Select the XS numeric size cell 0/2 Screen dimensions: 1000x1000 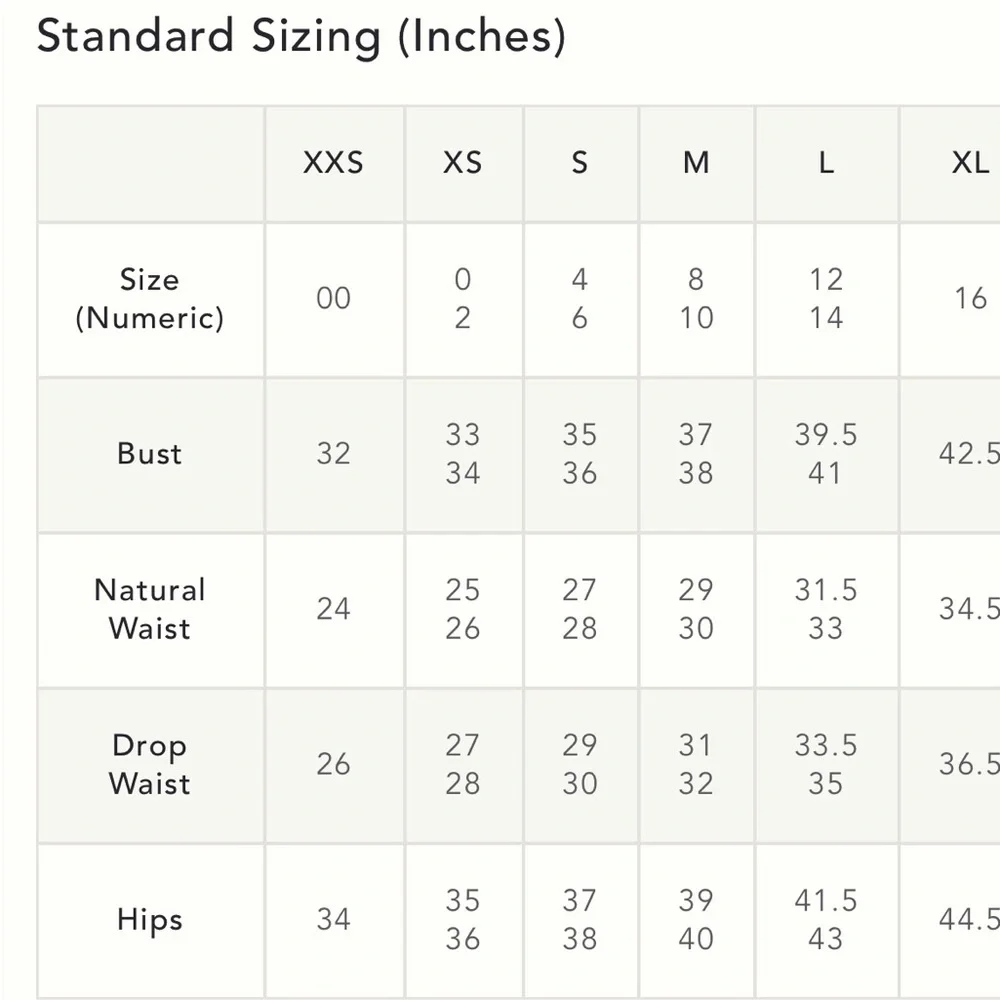[x=462, y=299]
